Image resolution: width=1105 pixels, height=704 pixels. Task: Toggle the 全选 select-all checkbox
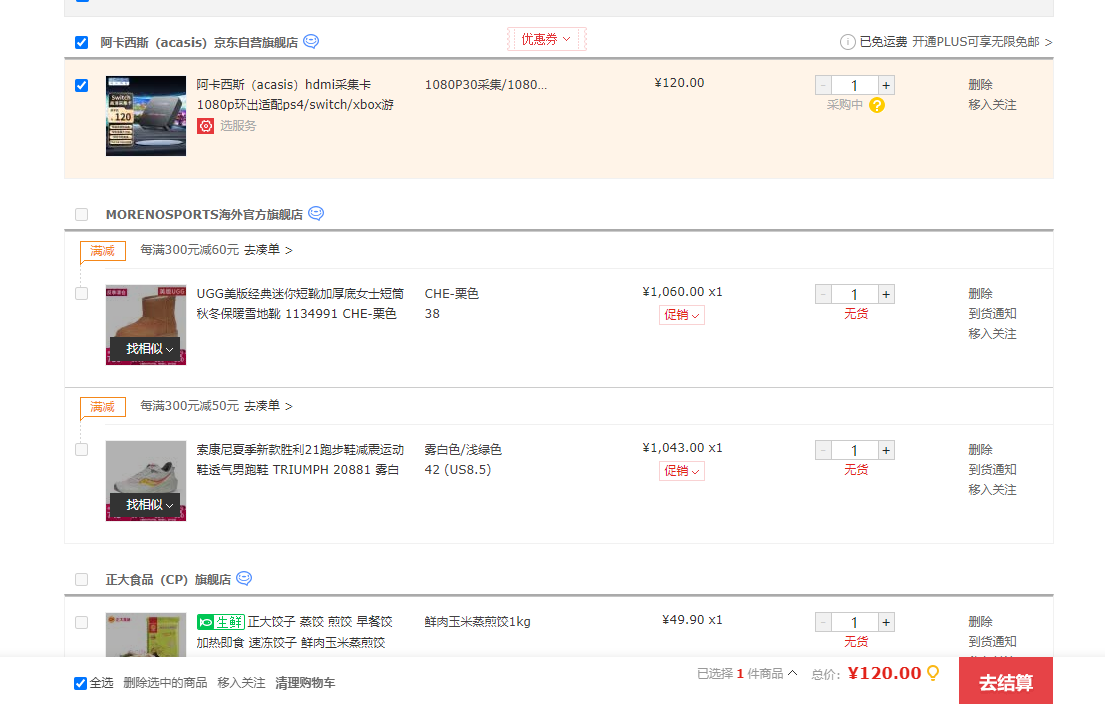[81, 683]
